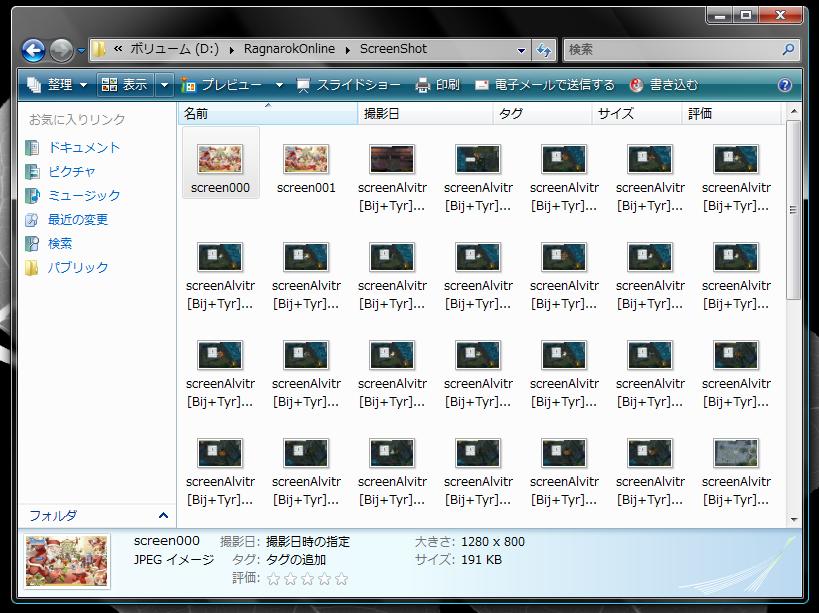The height and width of the screenshot is (613, 819).
Task: Click the 最近の変更 icon in the sidebar
Action: click(32, 220)
